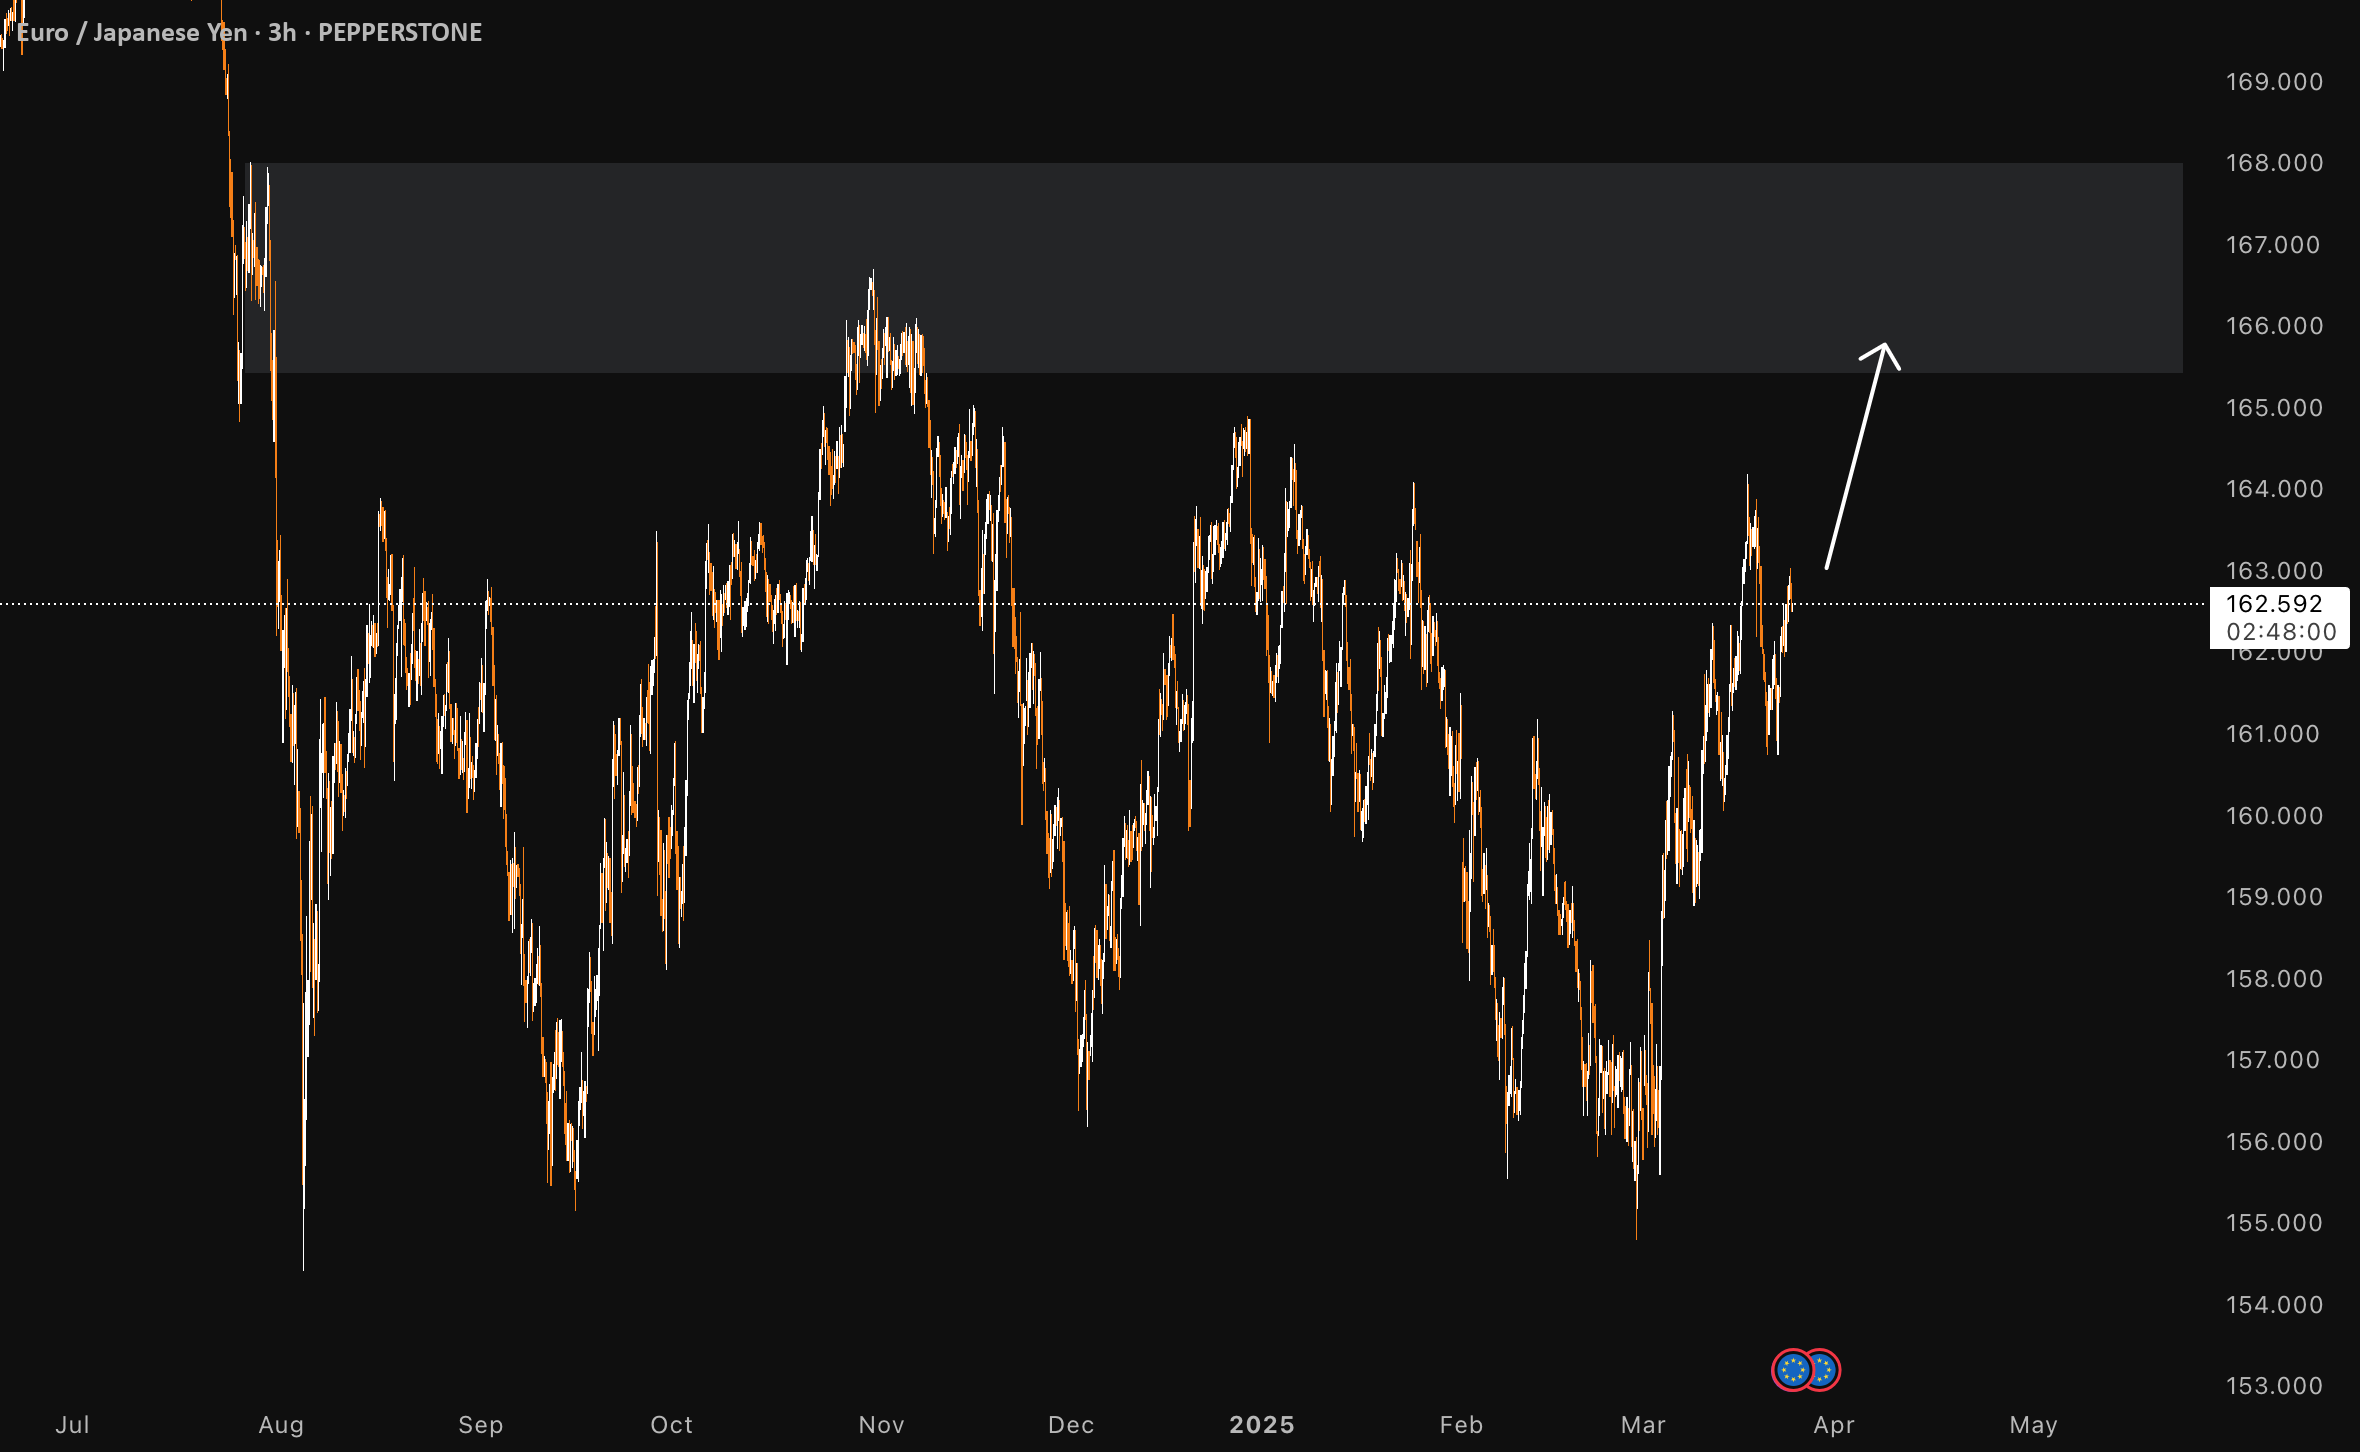Click the arrow head near 166.000
Viewport: 2360px width, 1452px height.
[1882, 353]
